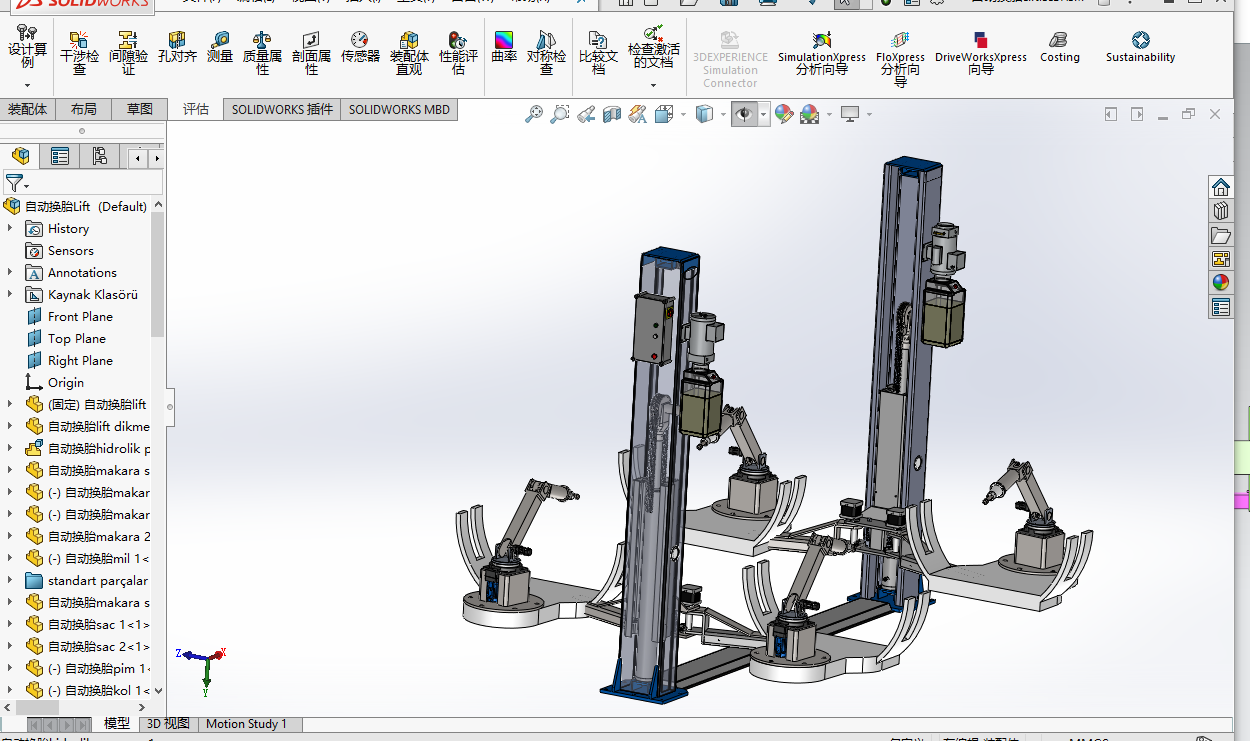Select the ConfigurationManager tab
The height and width of the screenshot is (741, 1250).
coord(99,156)
